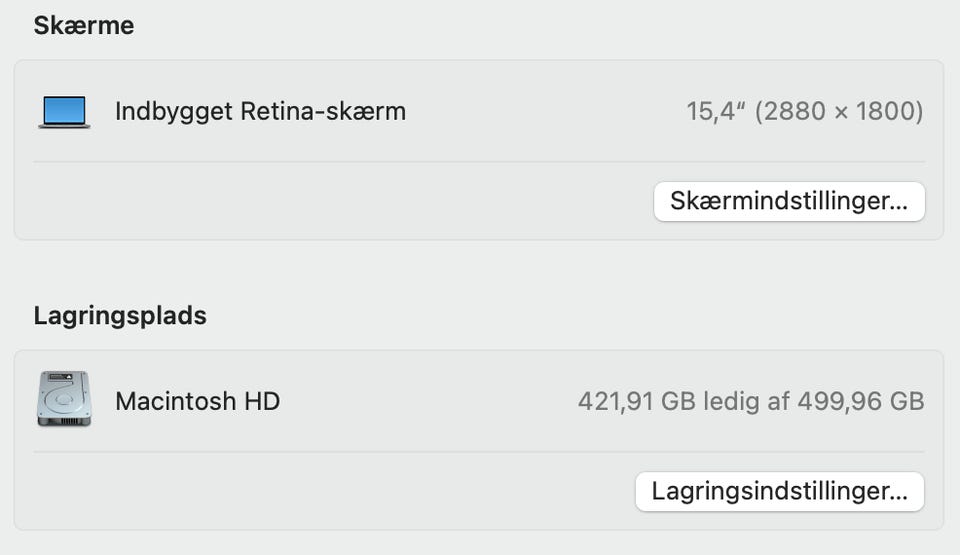Viewport: 960px width, 555px height.
Task: Click the divider line under Macintosh HD
Action: tap(479, 451)
